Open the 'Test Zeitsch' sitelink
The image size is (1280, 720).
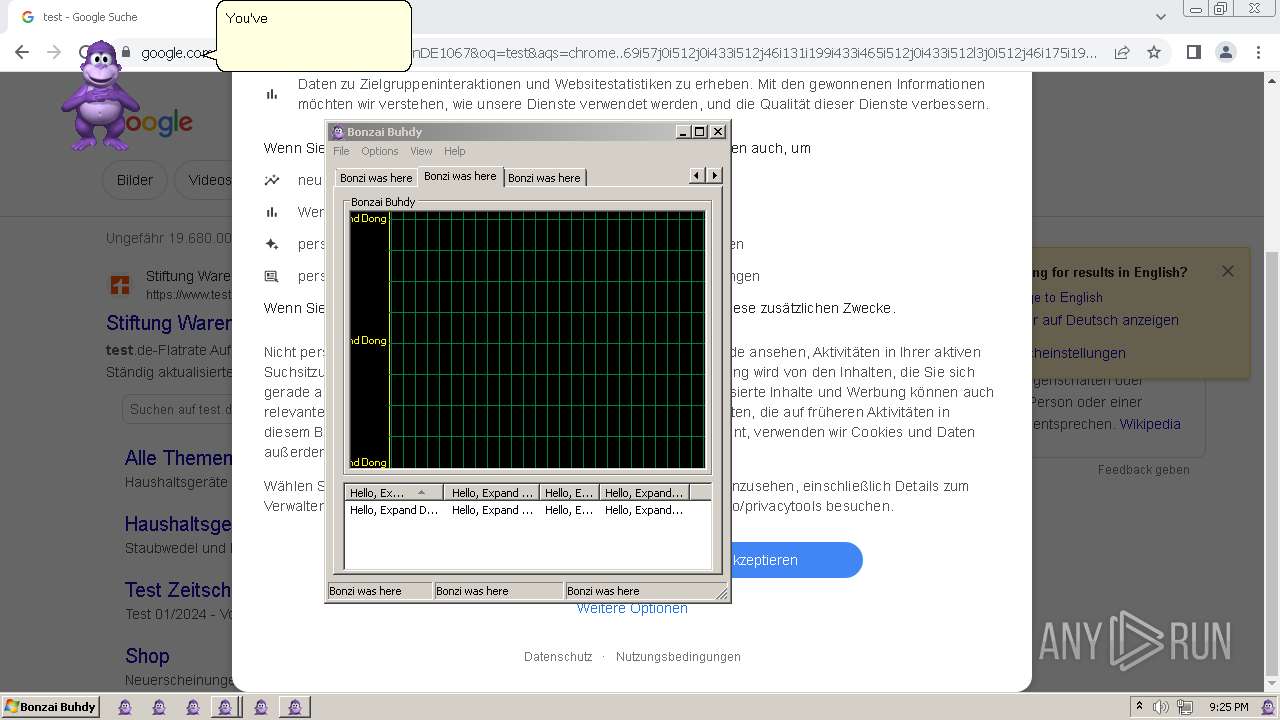178,590
